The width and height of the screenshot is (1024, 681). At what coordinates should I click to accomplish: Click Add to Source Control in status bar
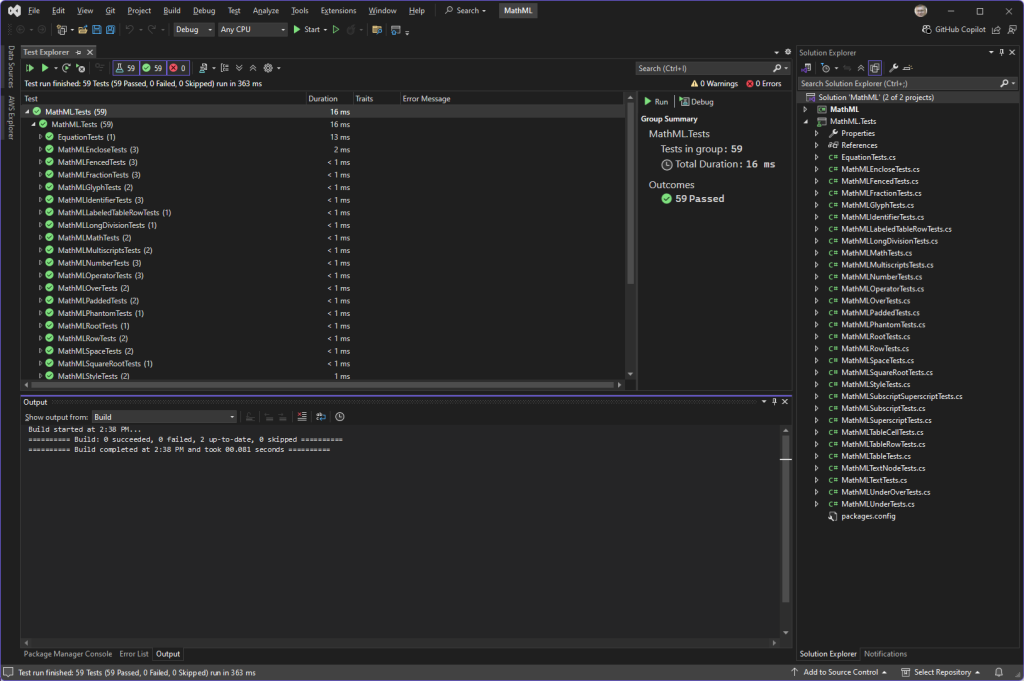pos(840,672)
